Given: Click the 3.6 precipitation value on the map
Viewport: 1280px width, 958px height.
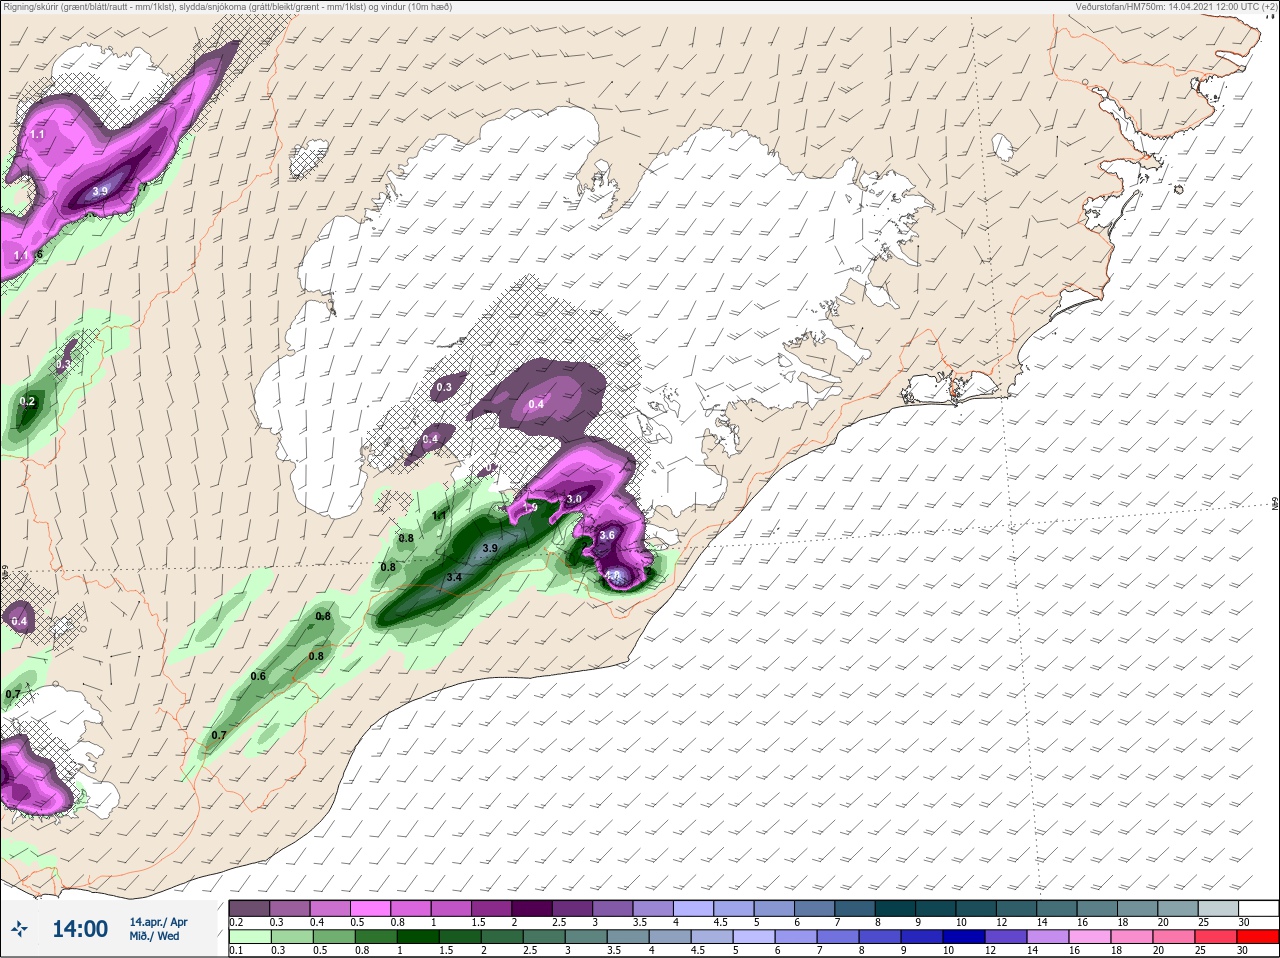Looking at the screenshot, I should [x=606, y=536].
